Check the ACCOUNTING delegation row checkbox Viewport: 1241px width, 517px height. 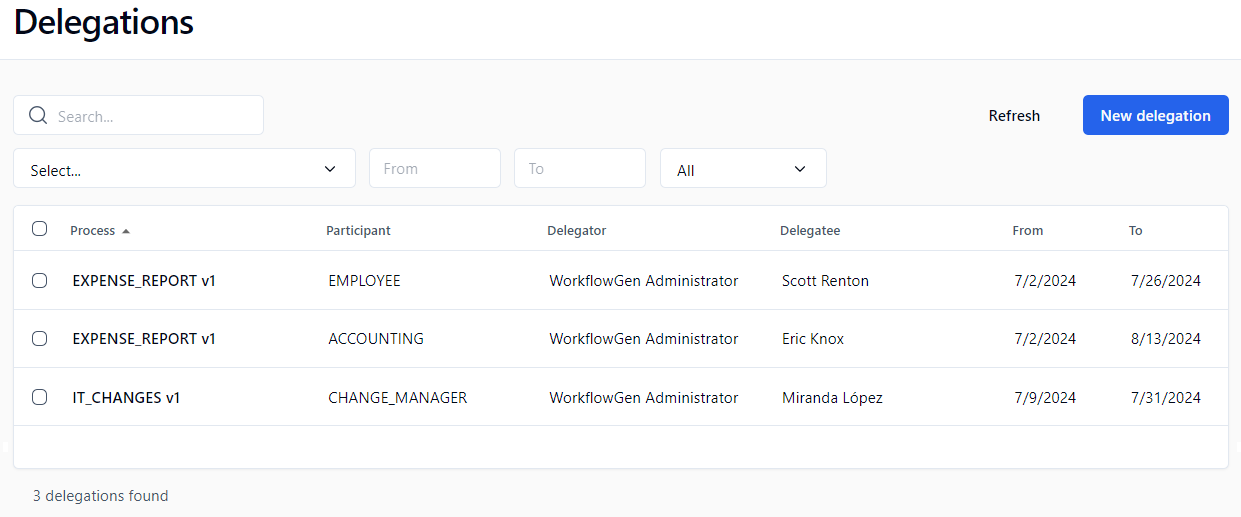pos(40,339)
